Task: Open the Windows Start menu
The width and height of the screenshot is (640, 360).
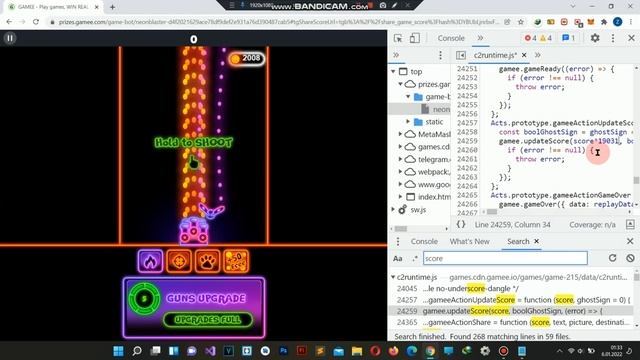Action: (x=118, y=351)
